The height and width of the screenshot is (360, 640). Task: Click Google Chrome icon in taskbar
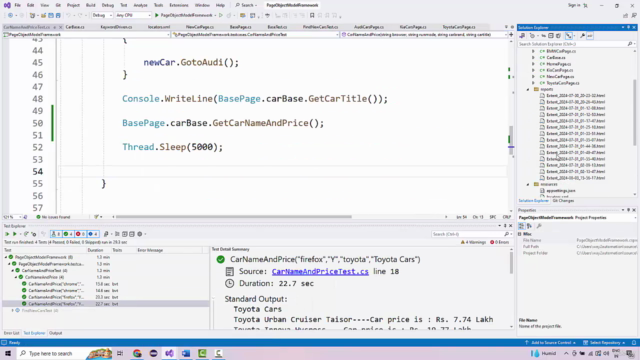pos(137,353)
